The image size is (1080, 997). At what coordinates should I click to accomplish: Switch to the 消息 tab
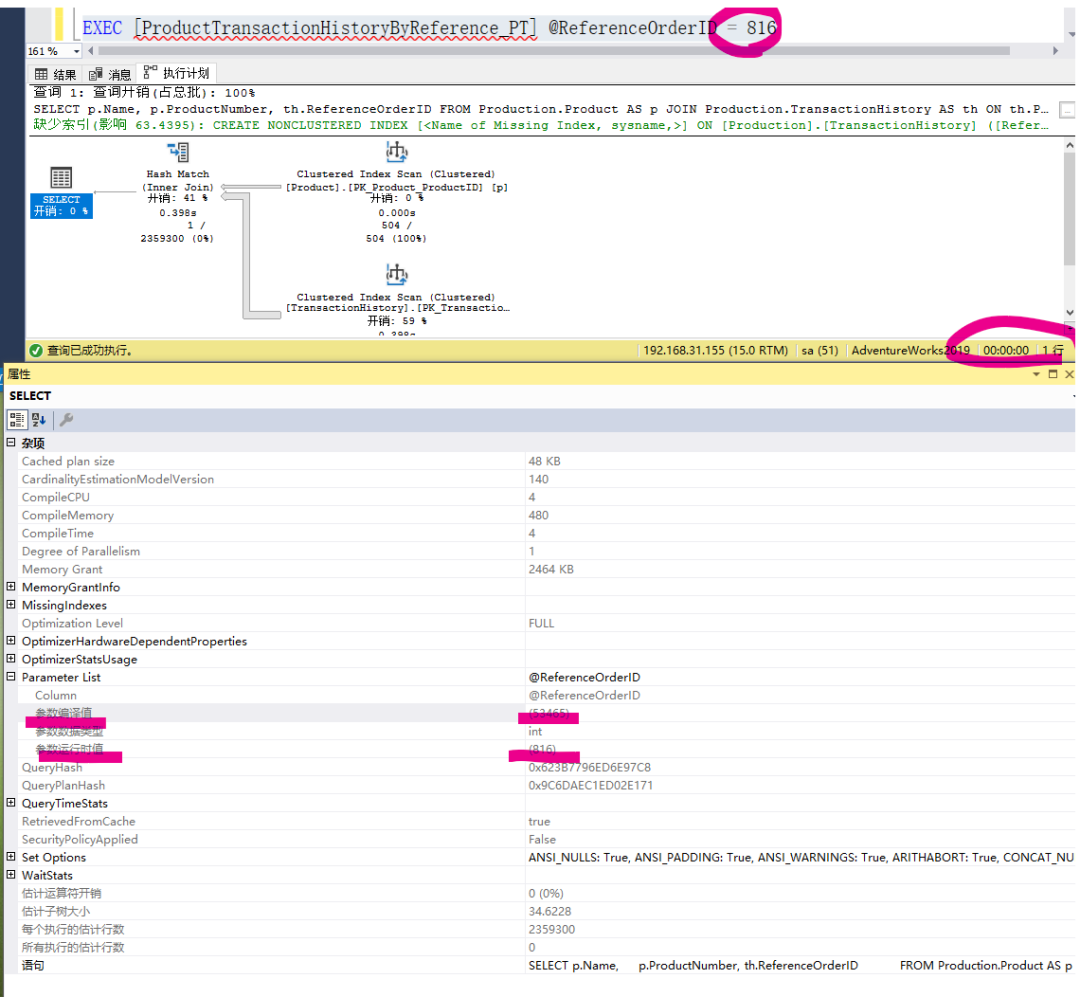click(x=110, y=74)
